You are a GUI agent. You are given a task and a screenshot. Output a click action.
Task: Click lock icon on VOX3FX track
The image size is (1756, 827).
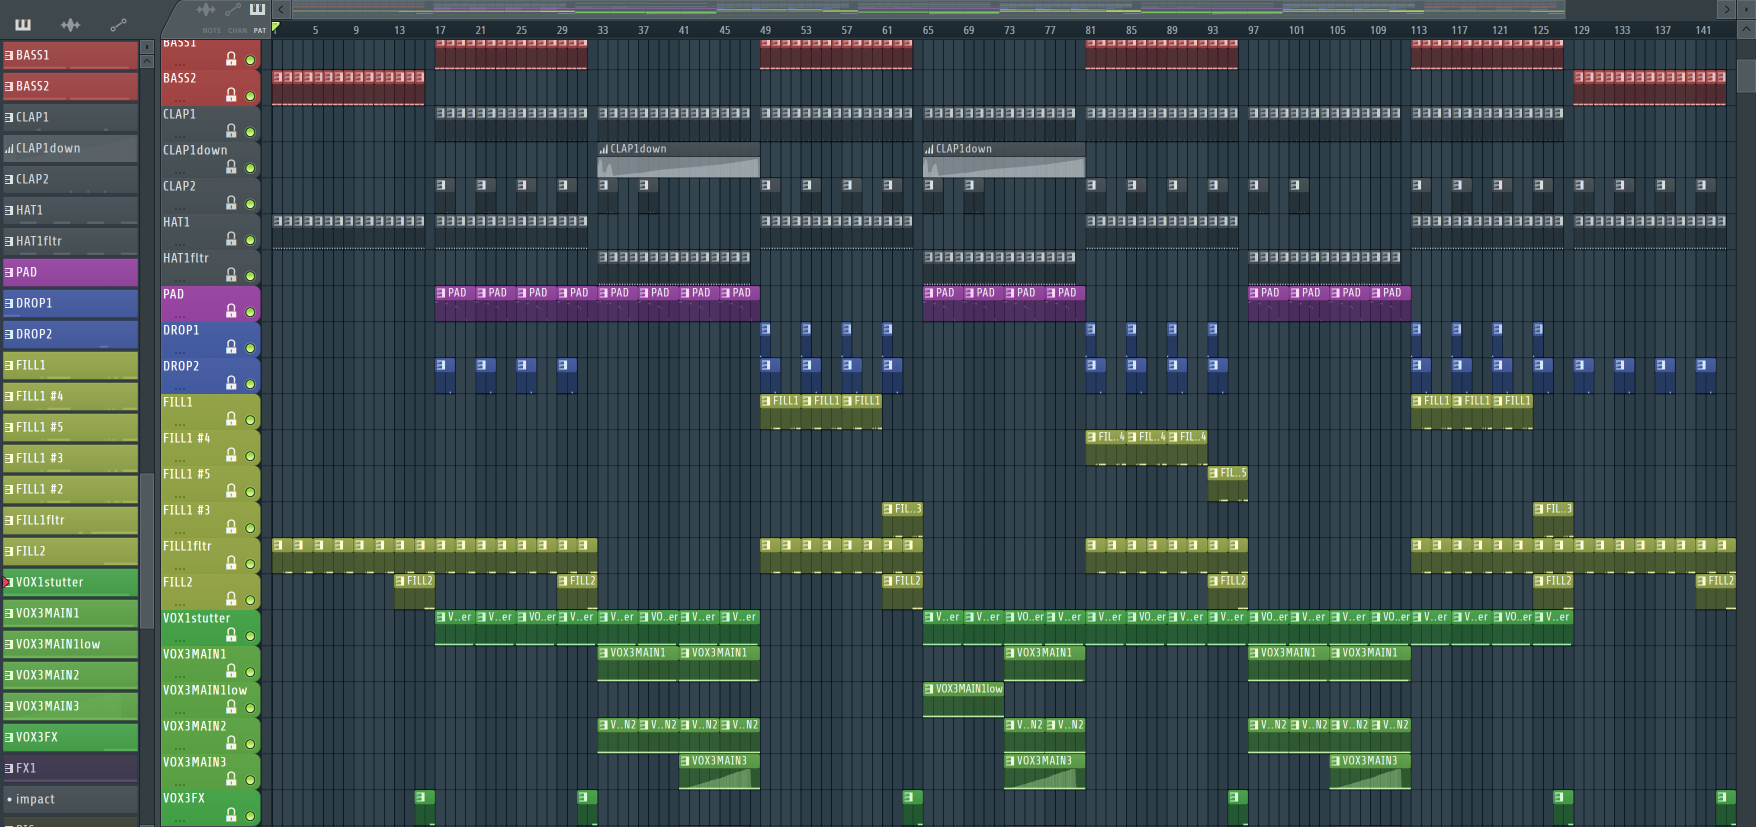(x=231, y=815)
